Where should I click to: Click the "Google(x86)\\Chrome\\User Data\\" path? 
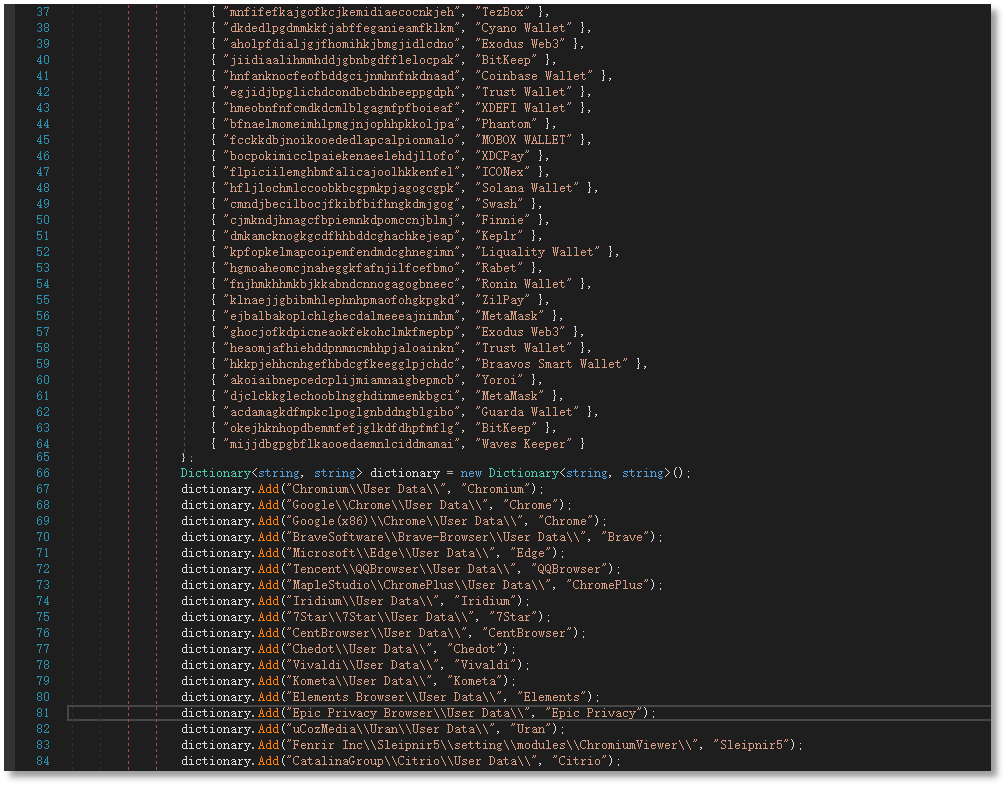click(404, 521)
